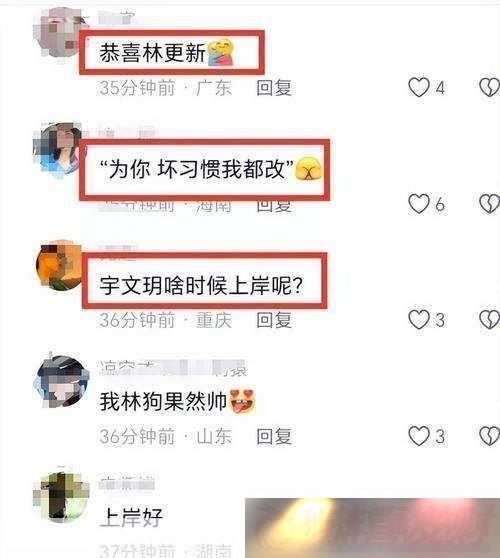Reply to the Chongqing comment via 回复

click(x=274, y=320)
